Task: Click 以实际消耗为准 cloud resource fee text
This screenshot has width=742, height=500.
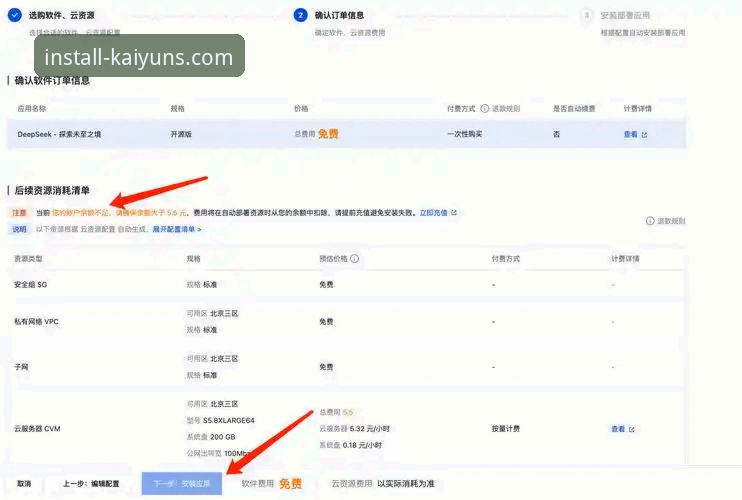Action: (x=406, y=484)
